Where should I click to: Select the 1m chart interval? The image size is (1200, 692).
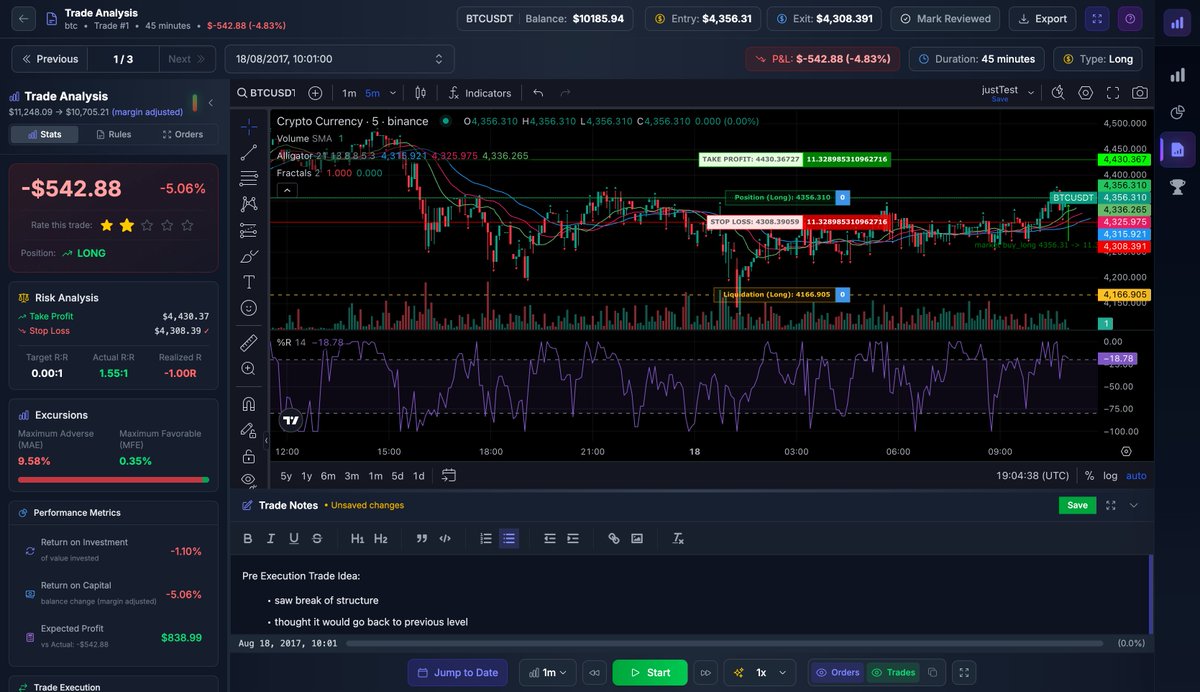tap(349, 93)
